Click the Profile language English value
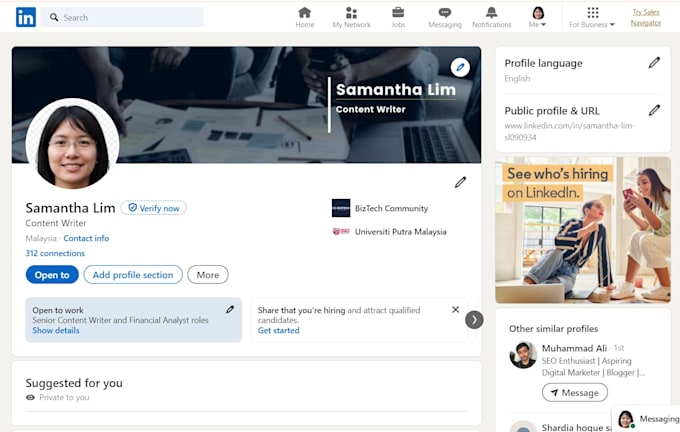This screenshot has height=432, width=680. coord(517,79)
